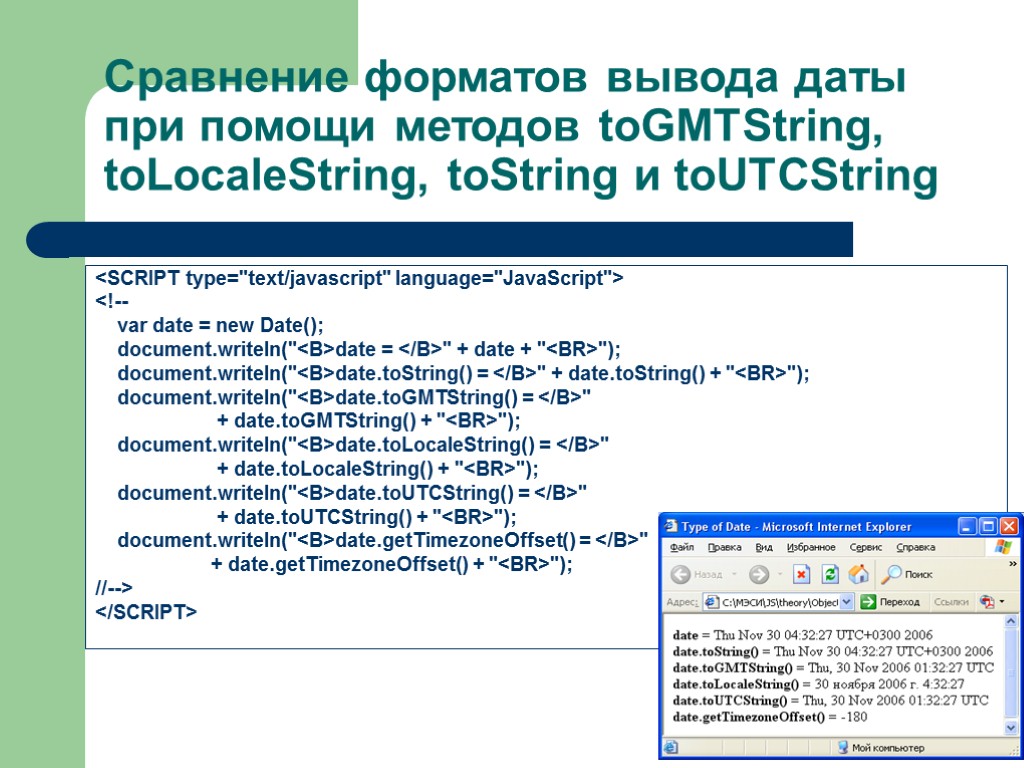1024x768 pixels.
Task: Click the Адрес: label in the address bar
Action: click(x=683, y=602)
